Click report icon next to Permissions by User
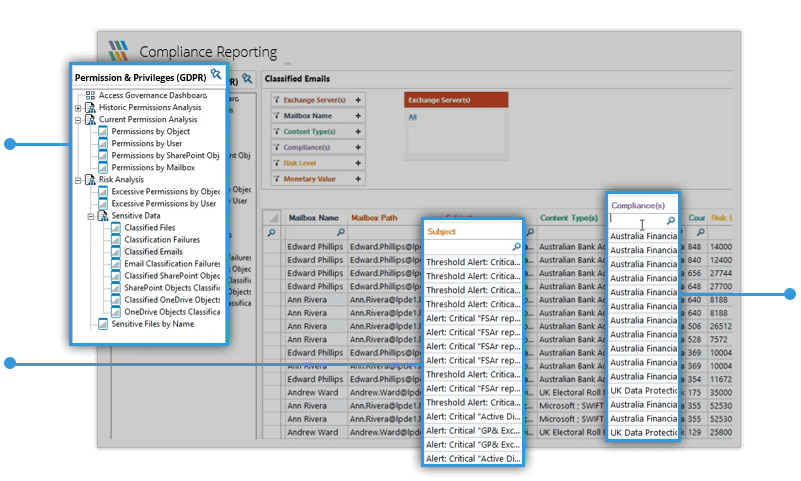The width and height of the screenshot is (801, 481). (103, 143)
